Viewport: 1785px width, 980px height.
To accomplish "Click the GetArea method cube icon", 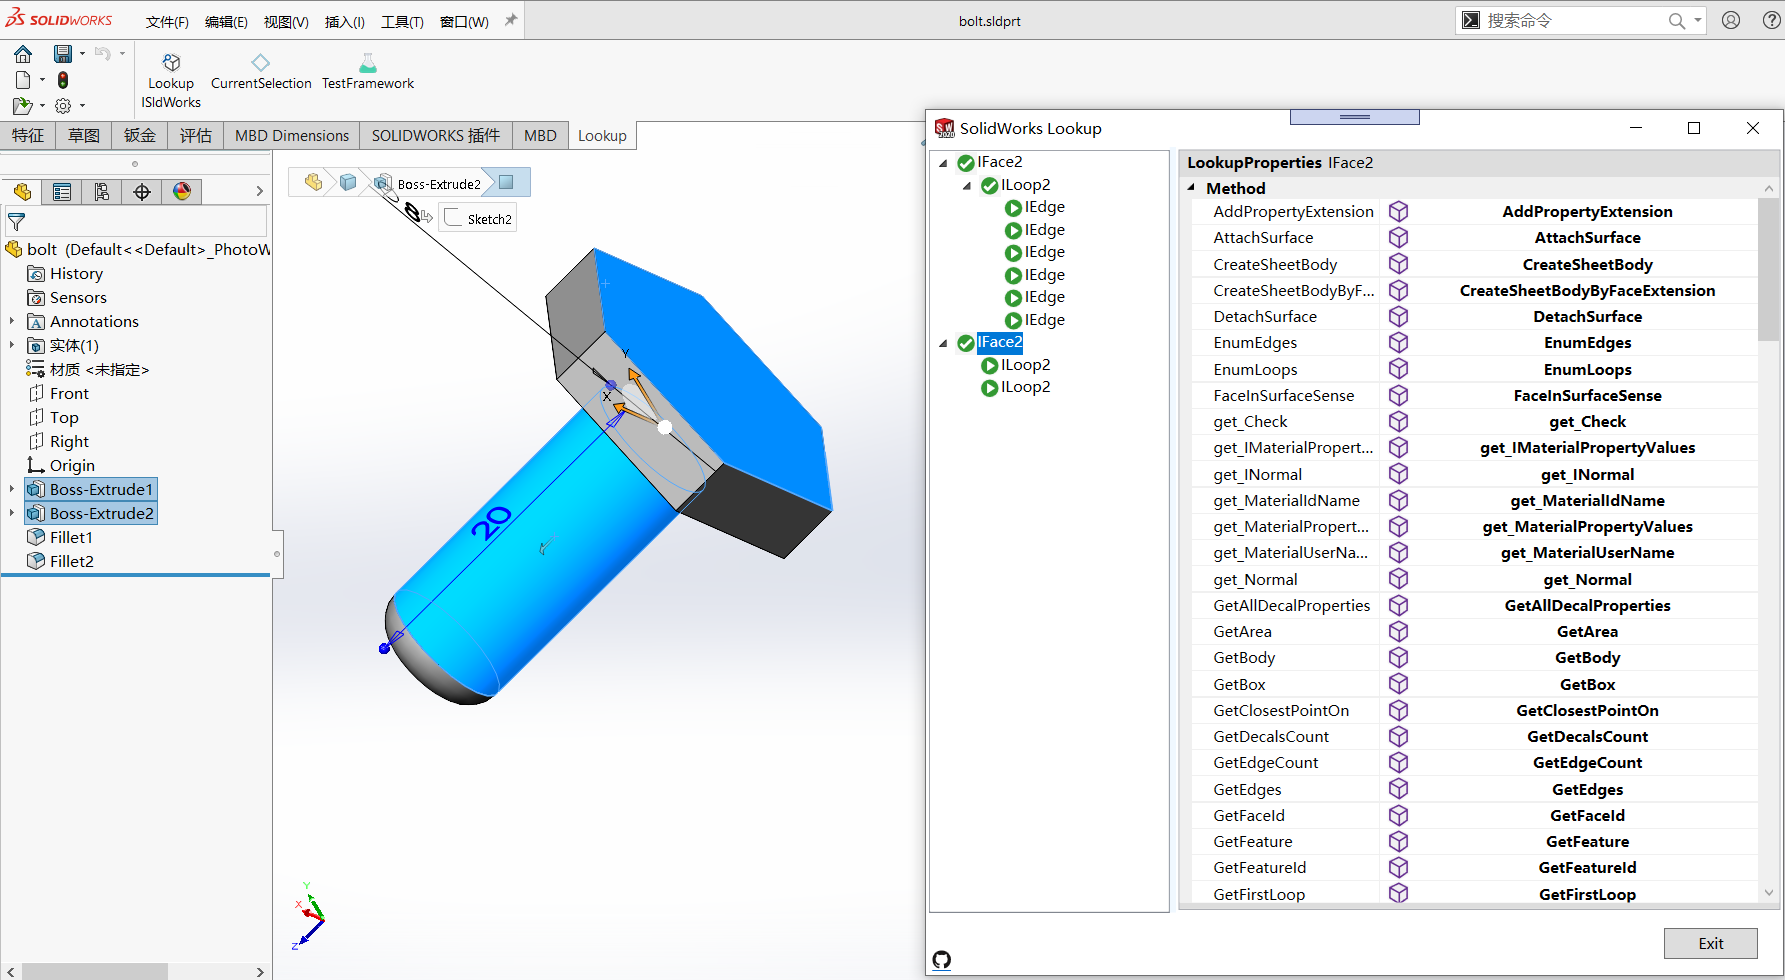I will (x=1398, y=632).
